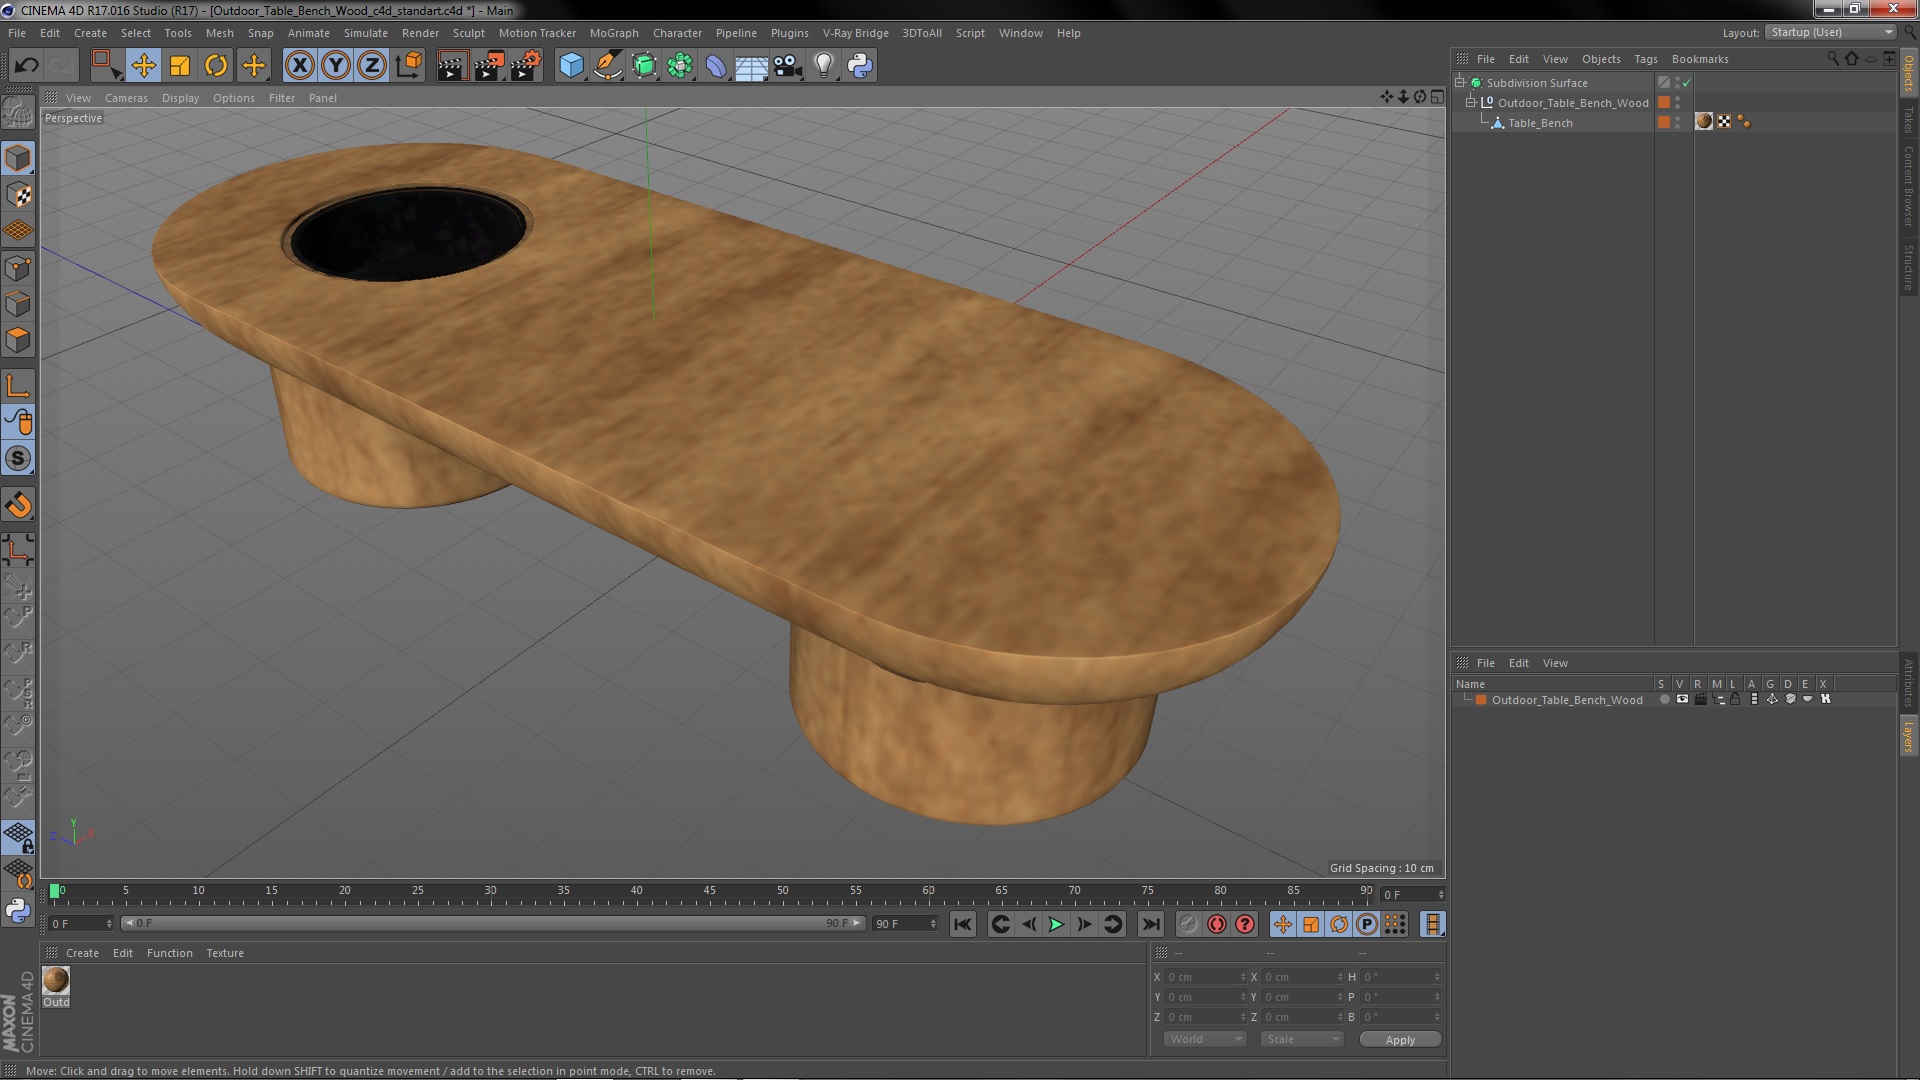Activate the Move tool
Image resolution: width=1920 pixels, height=1080 pixels.
(143, 66)
